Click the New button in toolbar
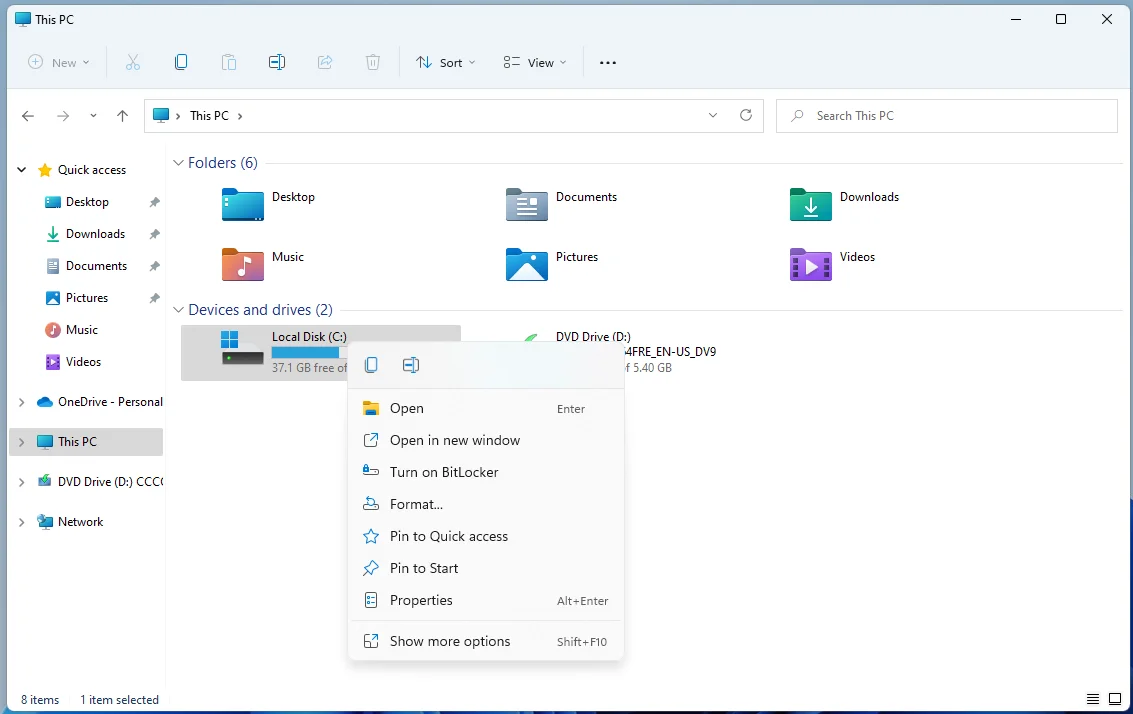The height and width of the screenshot is (714, 1133). pyautogui.click(x=59, y=63)
